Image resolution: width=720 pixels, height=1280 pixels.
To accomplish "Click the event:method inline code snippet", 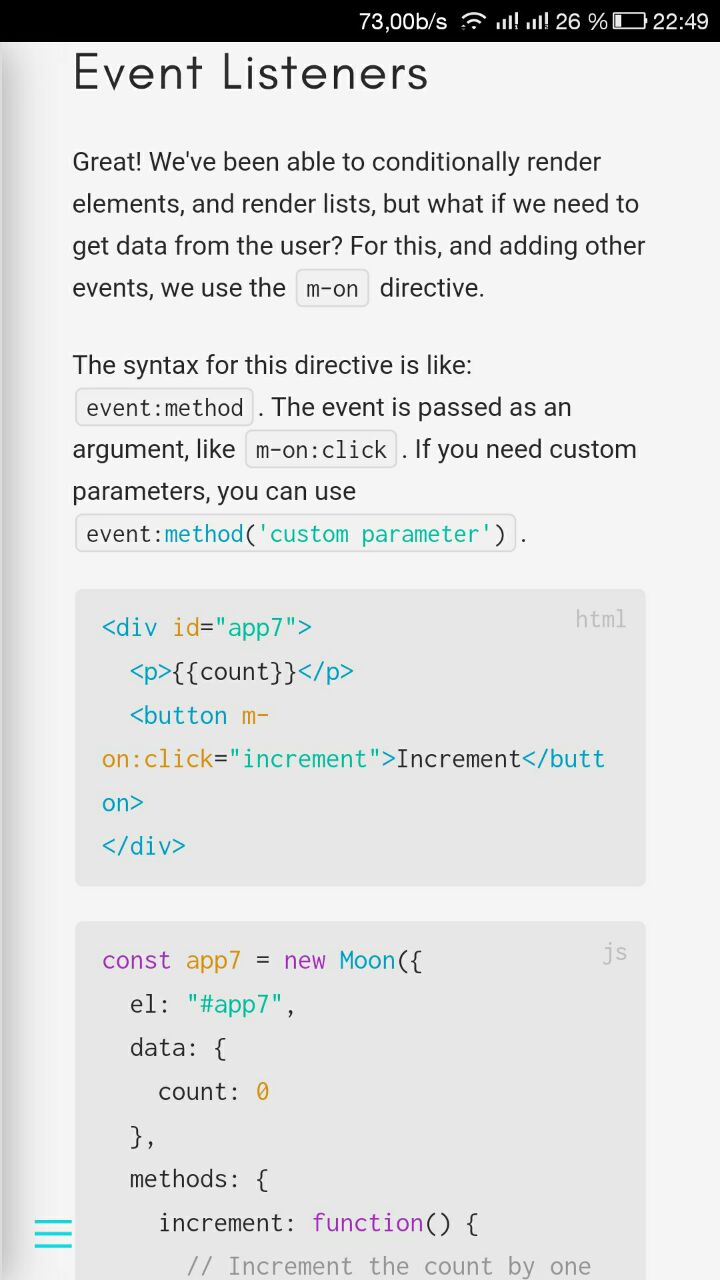I will click(164, 408).
